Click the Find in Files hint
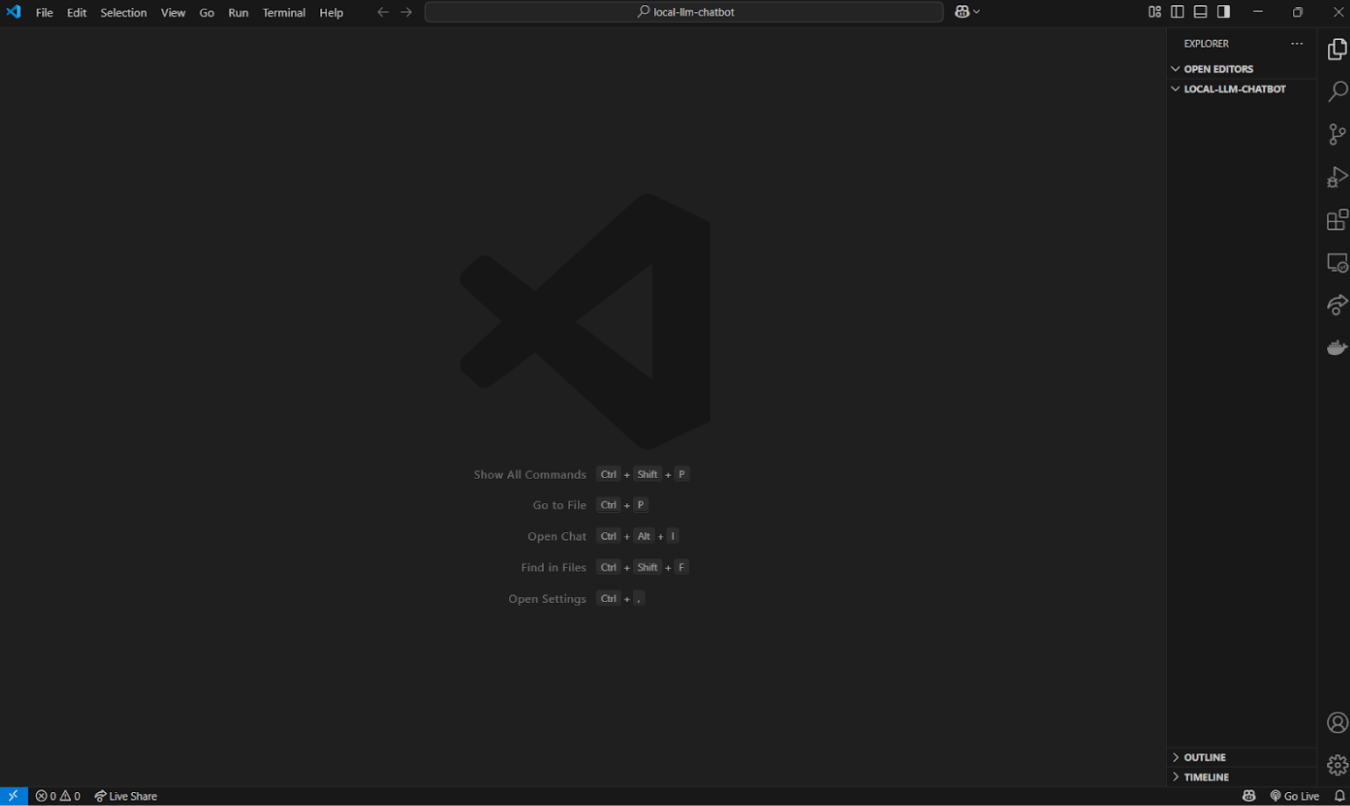 click(605, 567)
